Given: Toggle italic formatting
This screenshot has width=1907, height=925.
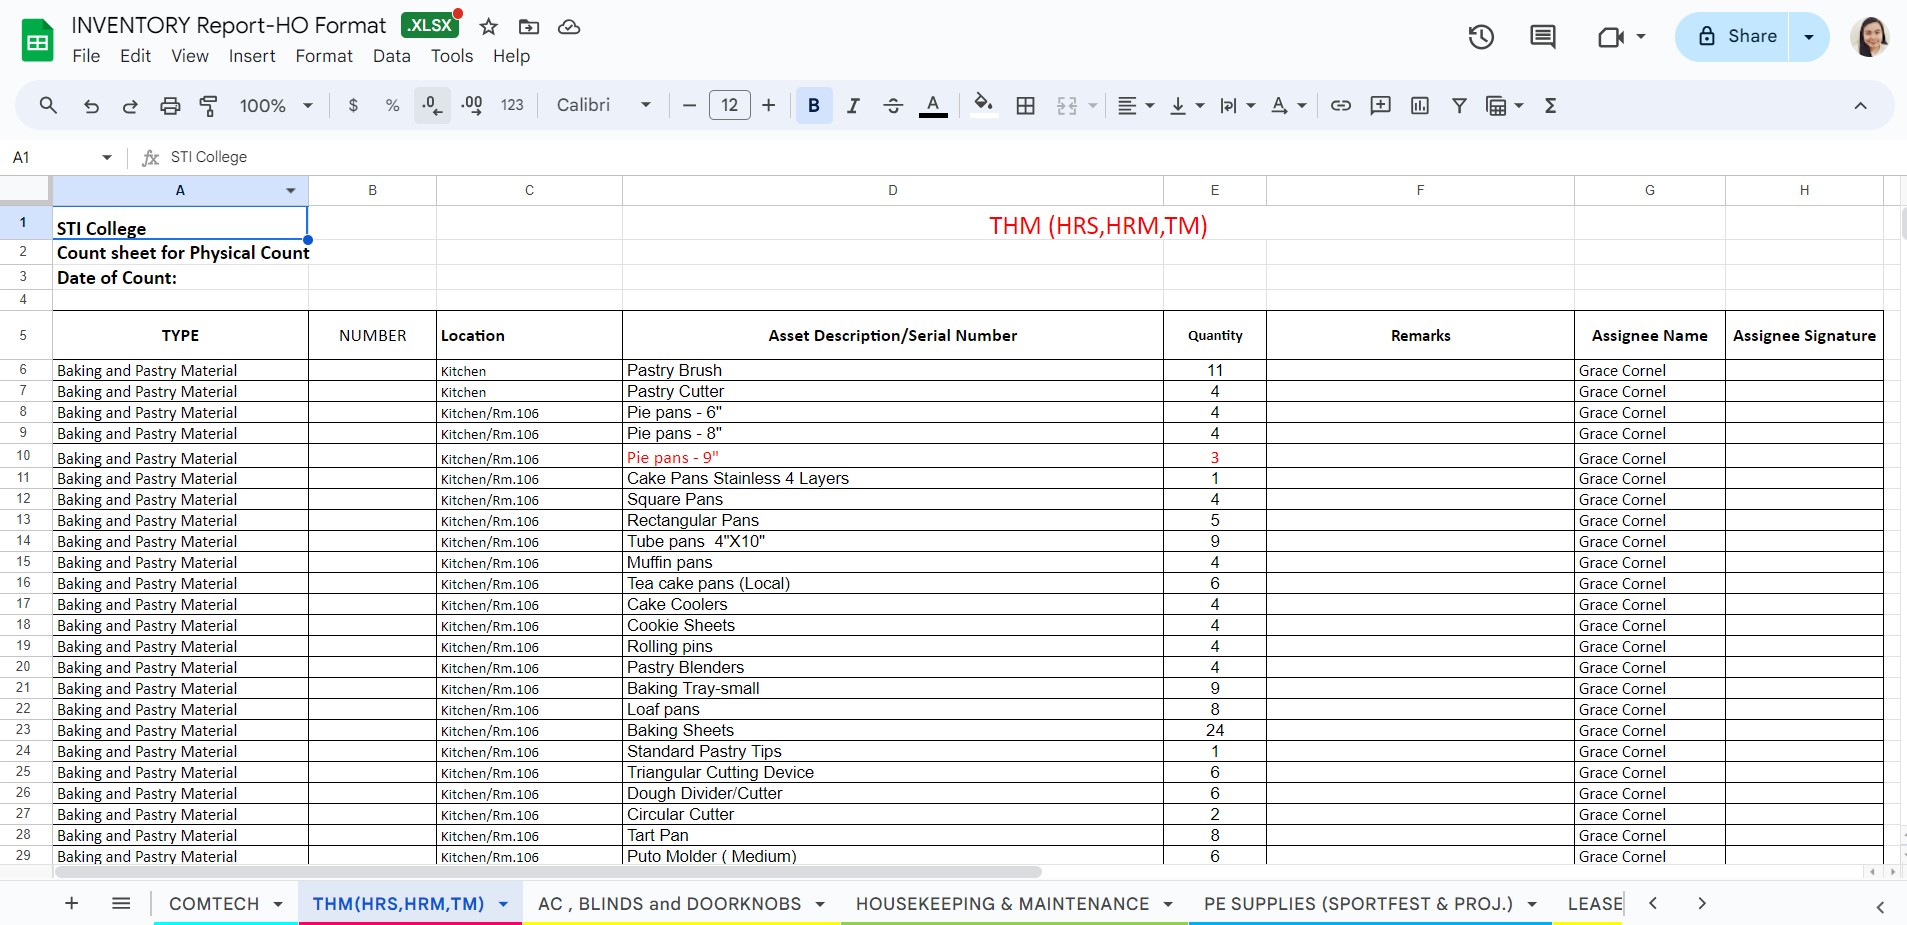Looking at the screenshot, I should 853,105.
